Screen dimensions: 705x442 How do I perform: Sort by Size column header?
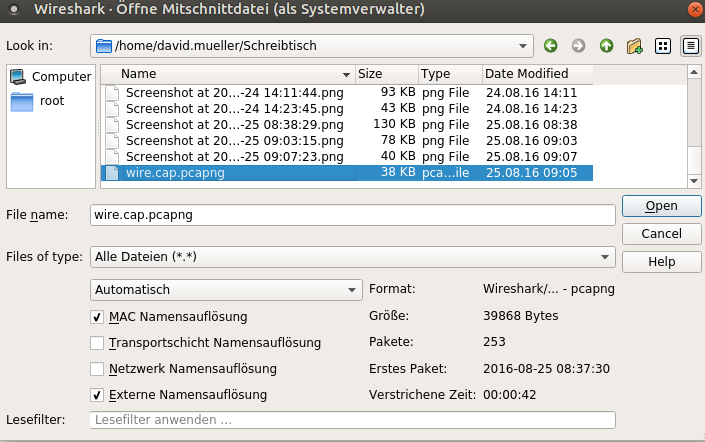click(387, 74)
